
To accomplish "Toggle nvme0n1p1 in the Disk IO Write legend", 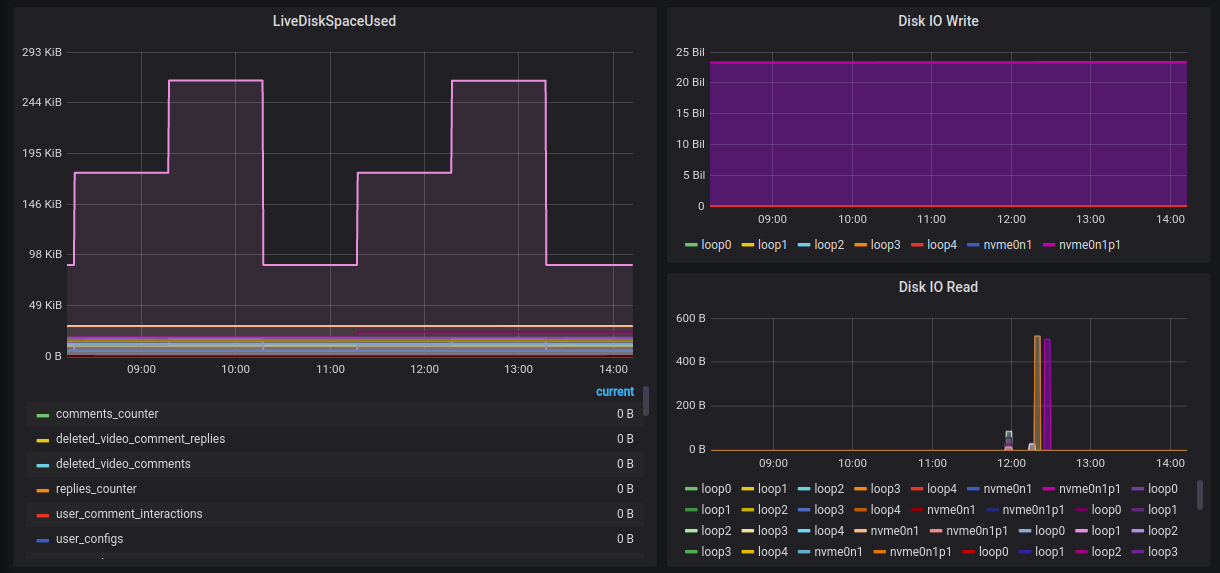I will click(x=1091, y=244).
